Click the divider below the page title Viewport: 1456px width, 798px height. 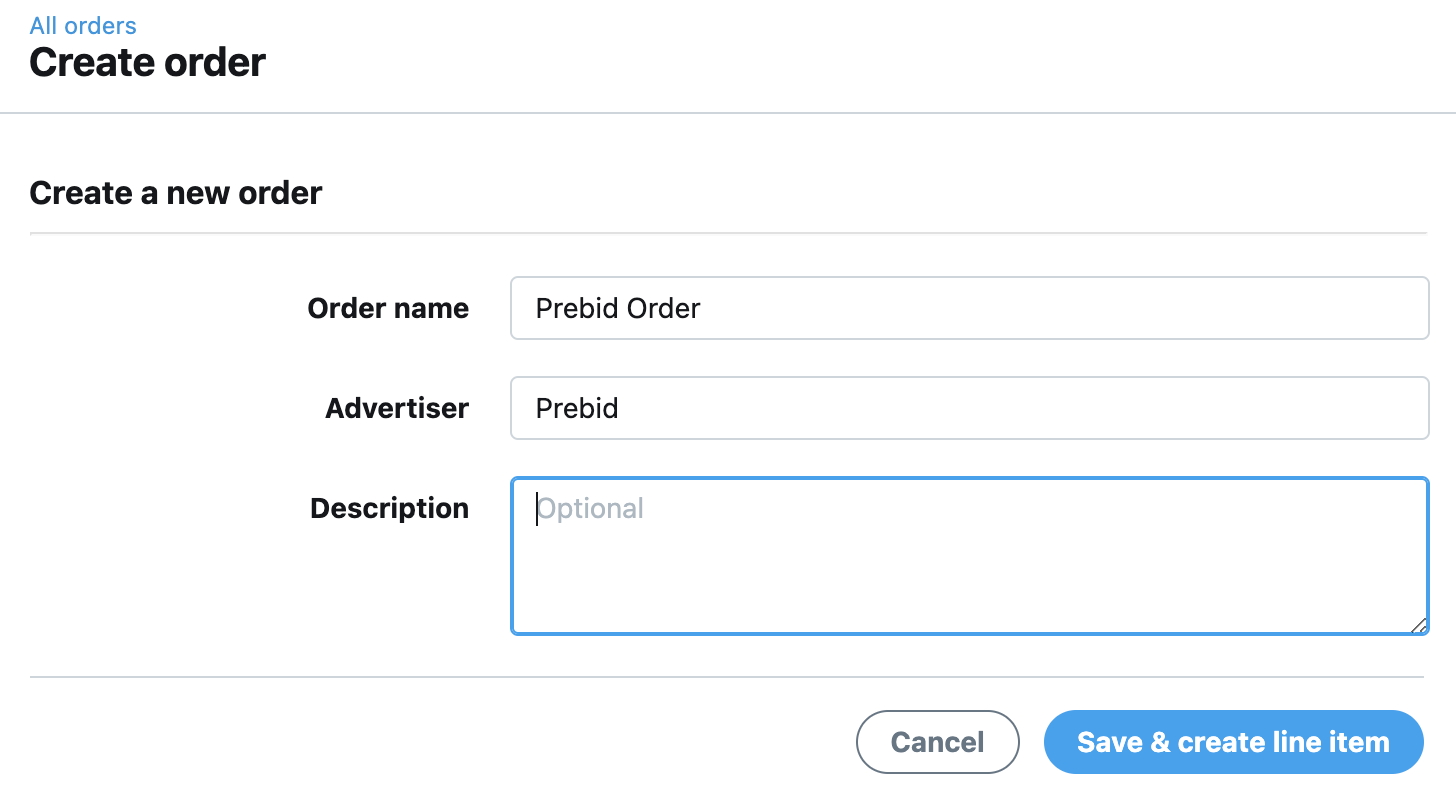coord(728,113)
